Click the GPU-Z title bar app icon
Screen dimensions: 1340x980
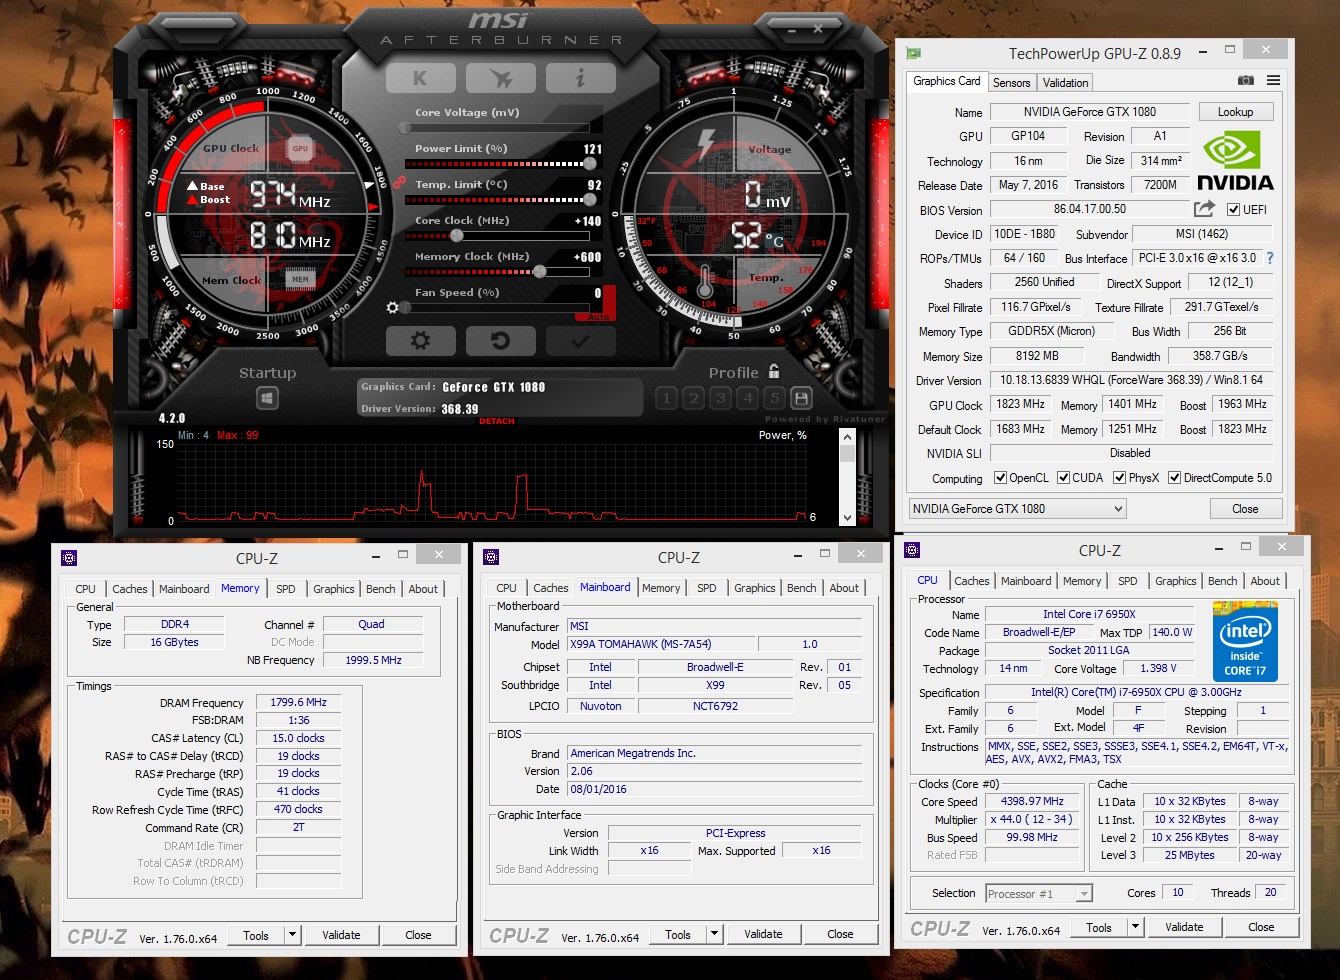pos(913,52)
